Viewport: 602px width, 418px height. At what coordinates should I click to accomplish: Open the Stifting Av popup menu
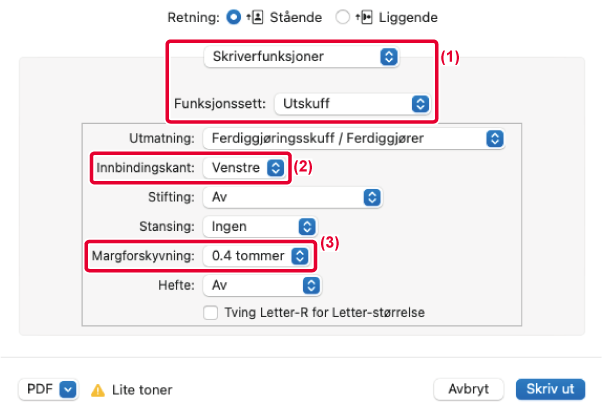pos(293,197)
